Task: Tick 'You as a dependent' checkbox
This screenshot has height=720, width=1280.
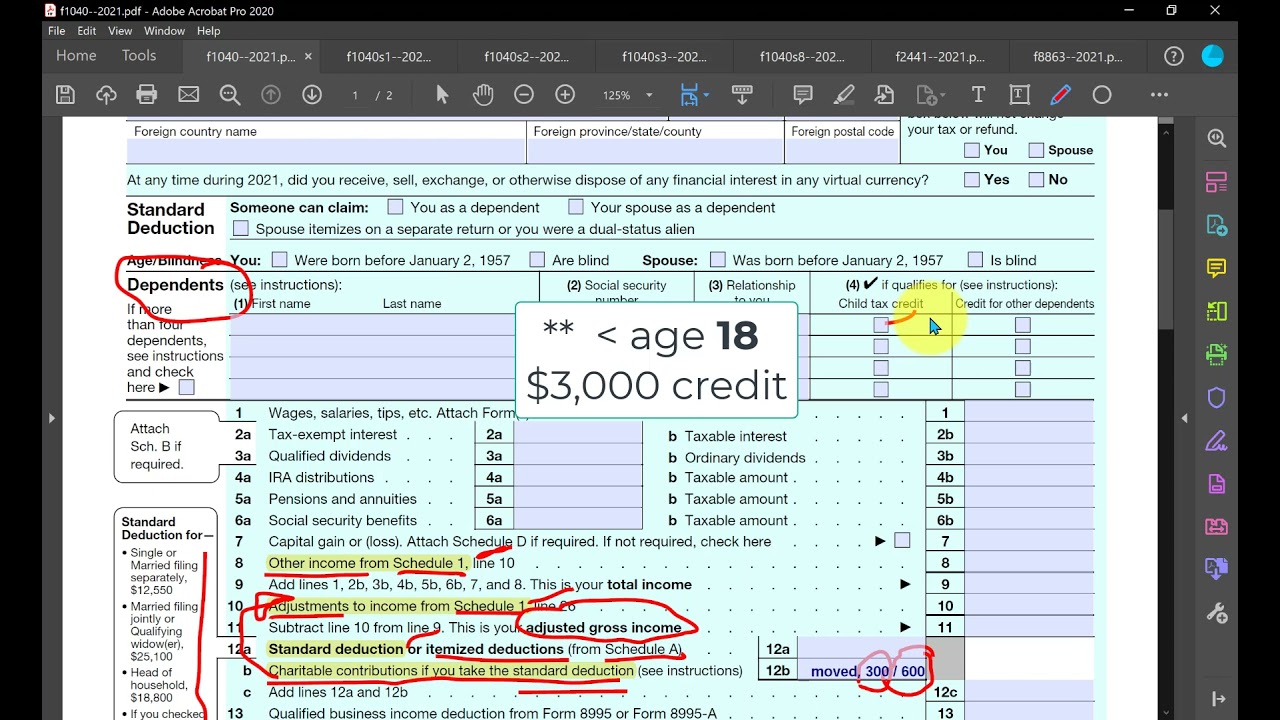Action: tap(395, 207)
